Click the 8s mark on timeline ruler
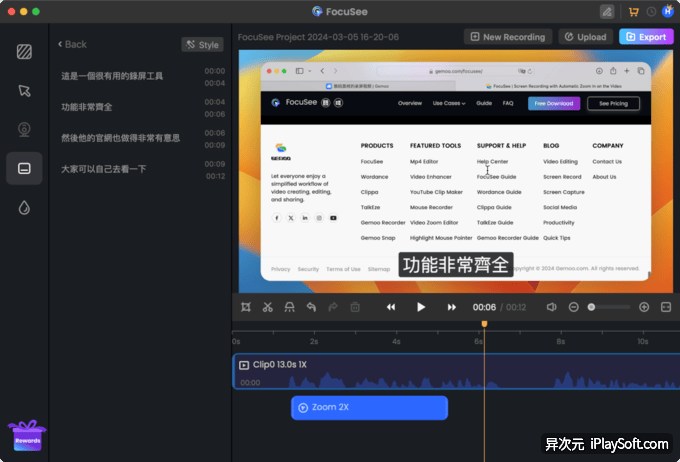The image size is (680, 462). [560, 341]
